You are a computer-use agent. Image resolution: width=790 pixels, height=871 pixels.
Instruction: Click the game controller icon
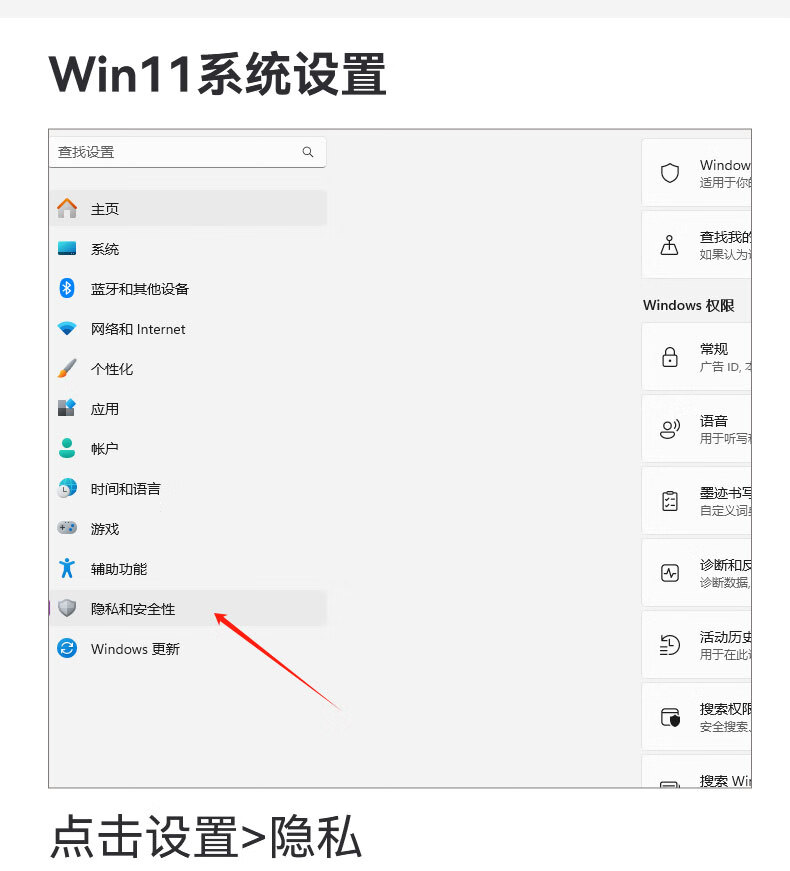coord(67,528)
